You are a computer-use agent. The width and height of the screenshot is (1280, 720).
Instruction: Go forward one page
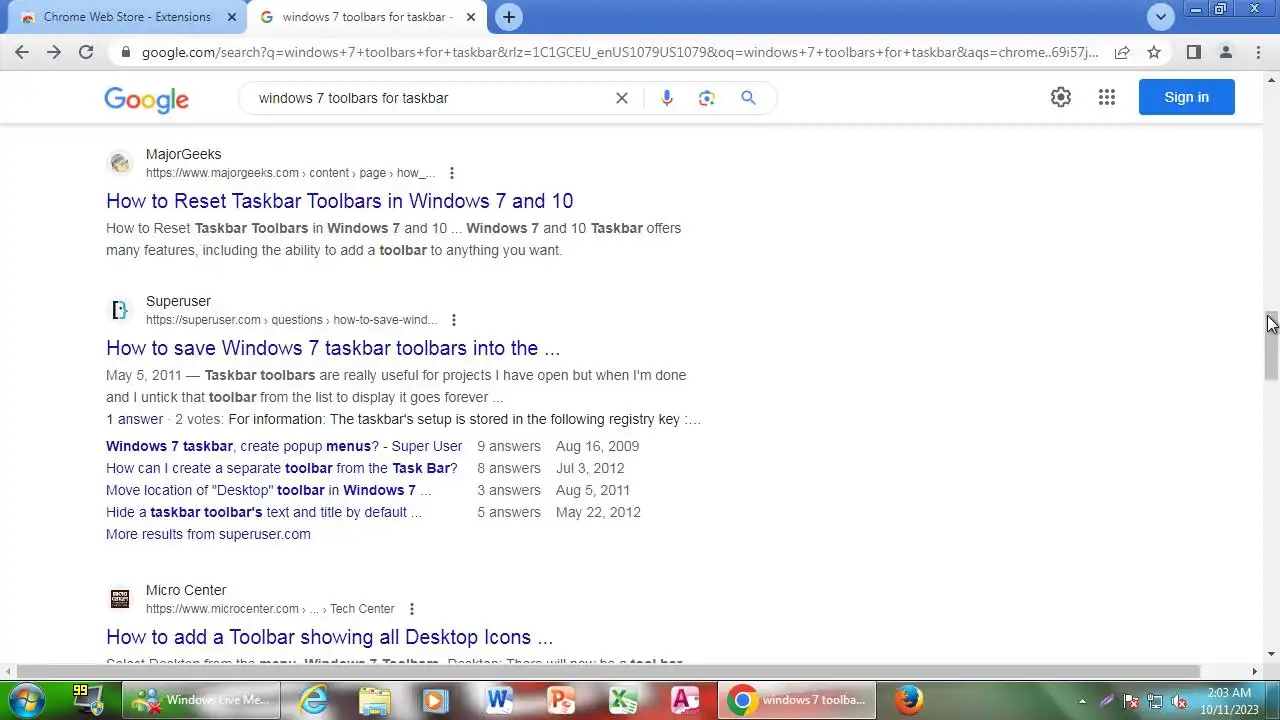pyautogui.click(x=54, y=52)
